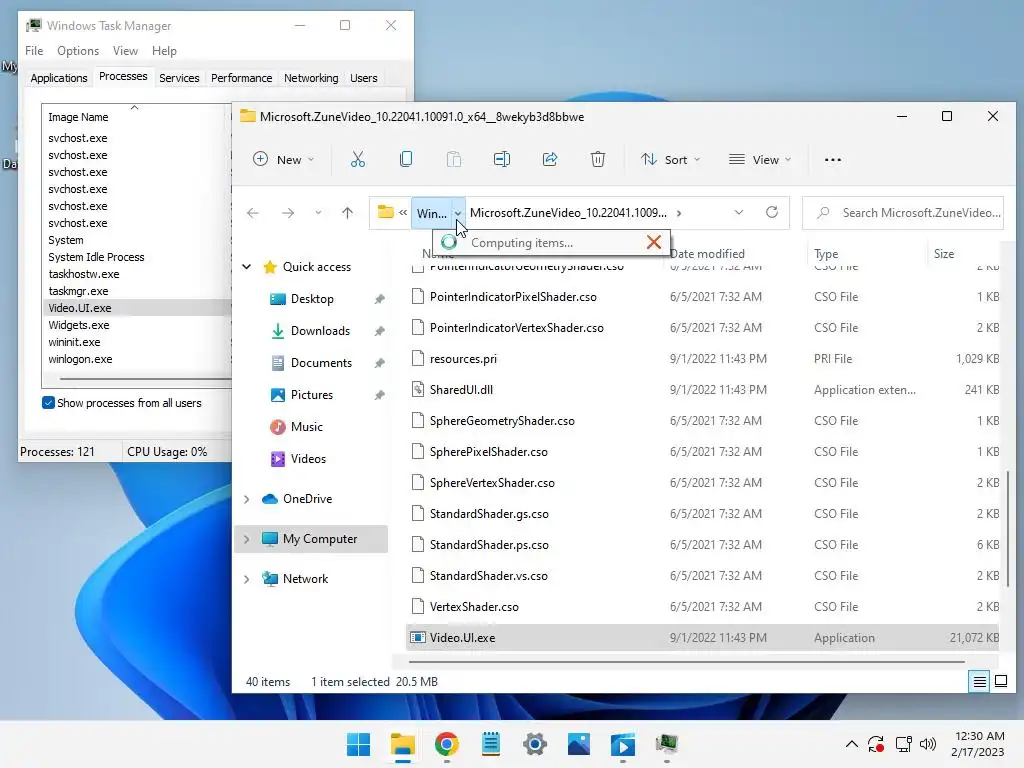Open address bar history dropdown
The height and width of the screenshot is (768, 1024).
click(739, 212)
